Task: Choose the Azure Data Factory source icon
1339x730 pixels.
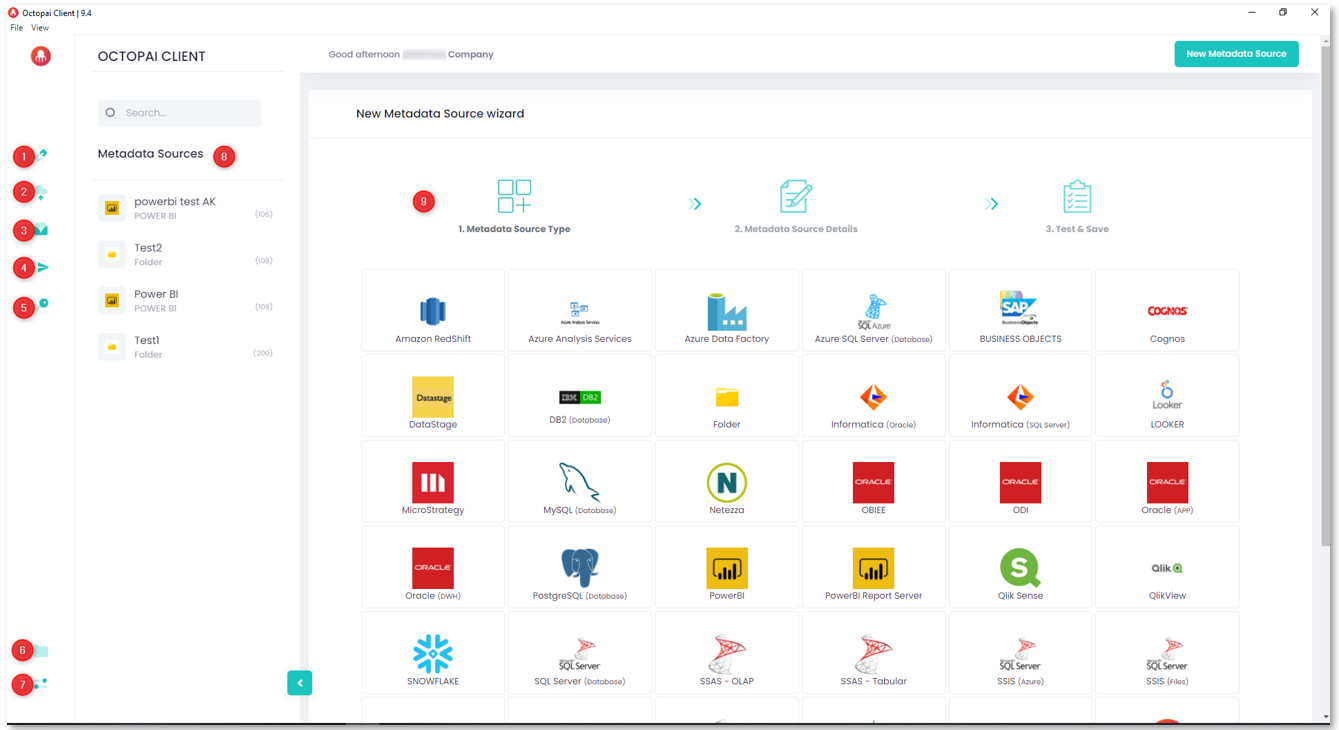Action: (726, 312)
